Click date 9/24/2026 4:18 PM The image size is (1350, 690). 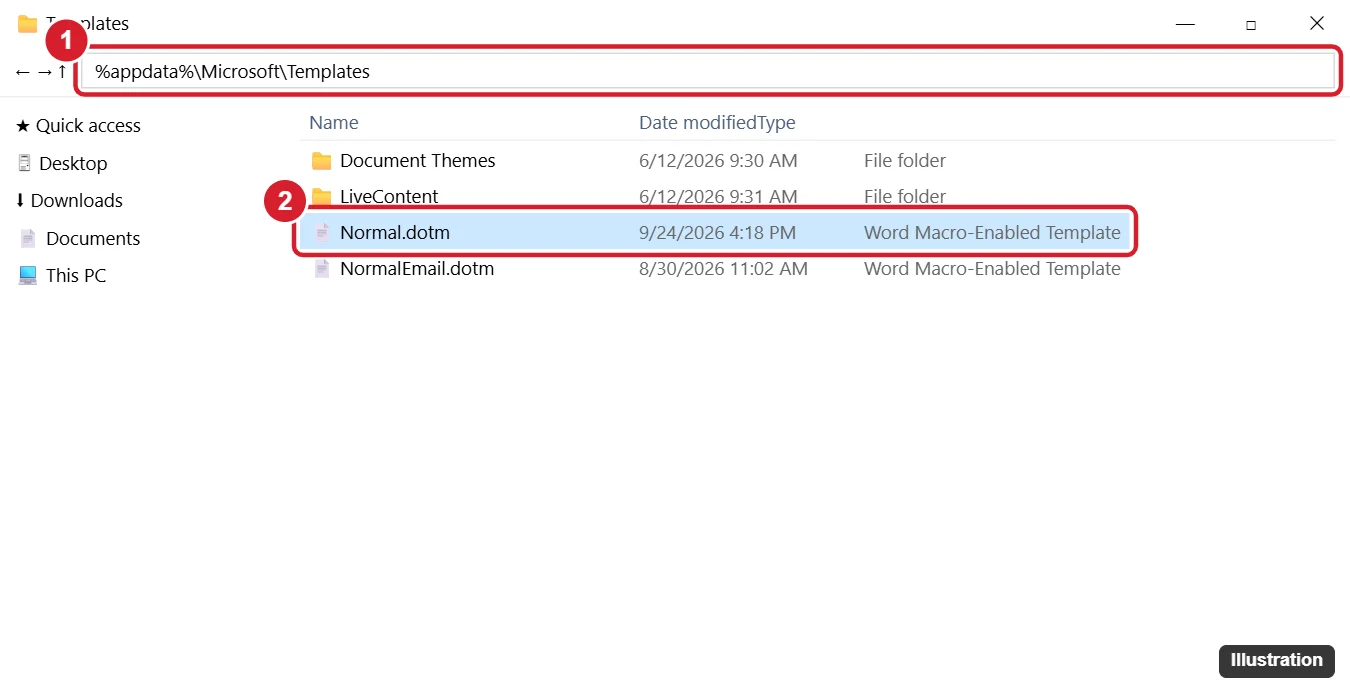718,233
